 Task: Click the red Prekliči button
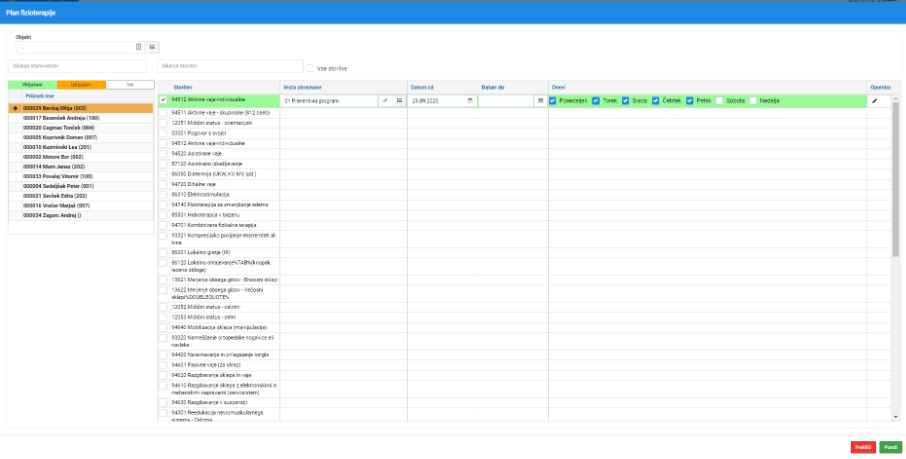pos(863,447)
